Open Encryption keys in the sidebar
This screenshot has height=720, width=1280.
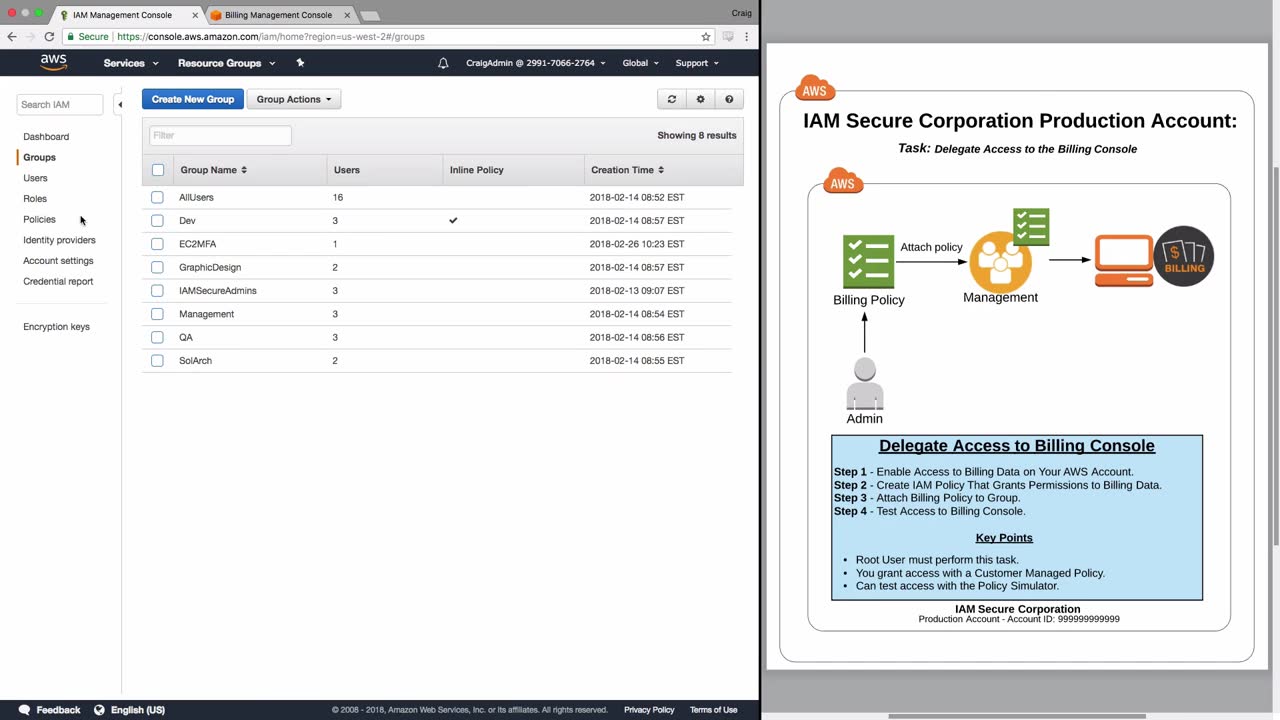click(56, 327)
